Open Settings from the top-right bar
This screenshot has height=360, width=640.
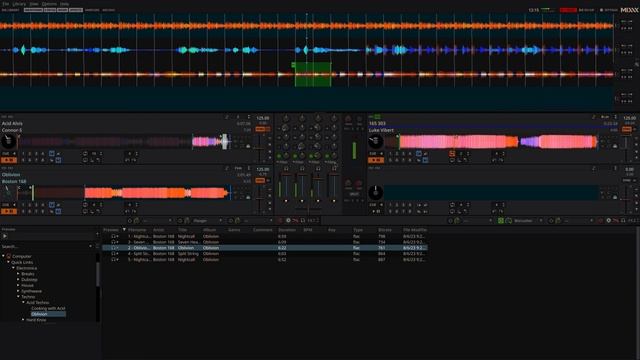[x=609, y=10]
